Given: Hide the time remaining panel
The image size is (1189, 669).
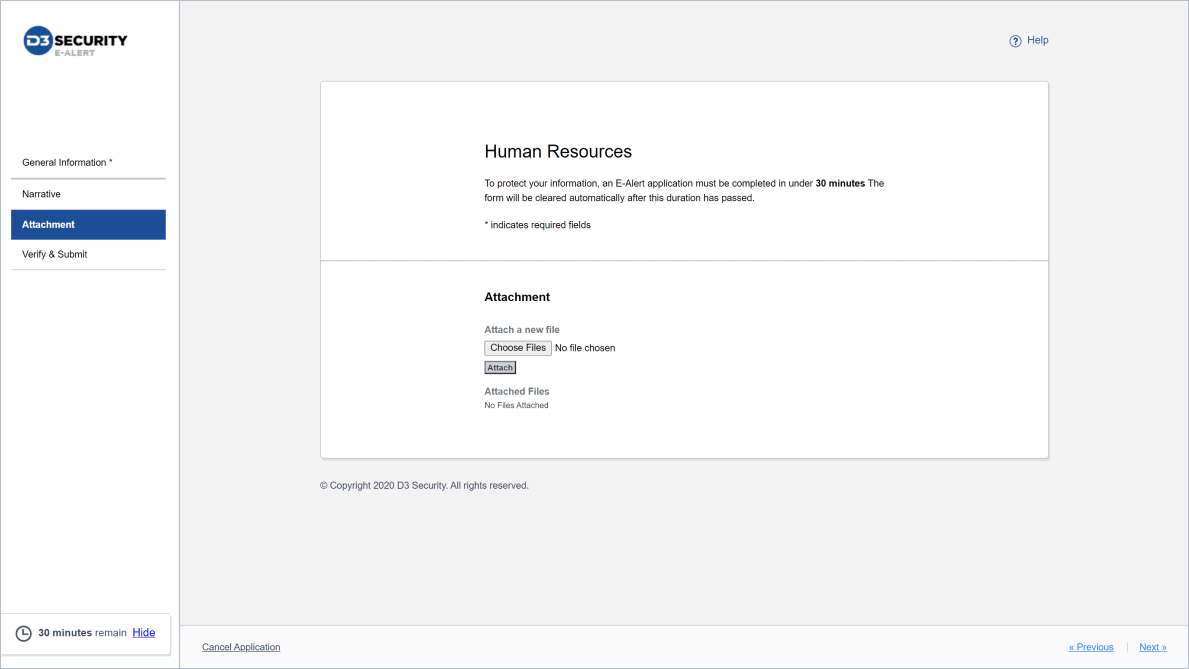Looking at the screenshot, I should coord(144,633).
